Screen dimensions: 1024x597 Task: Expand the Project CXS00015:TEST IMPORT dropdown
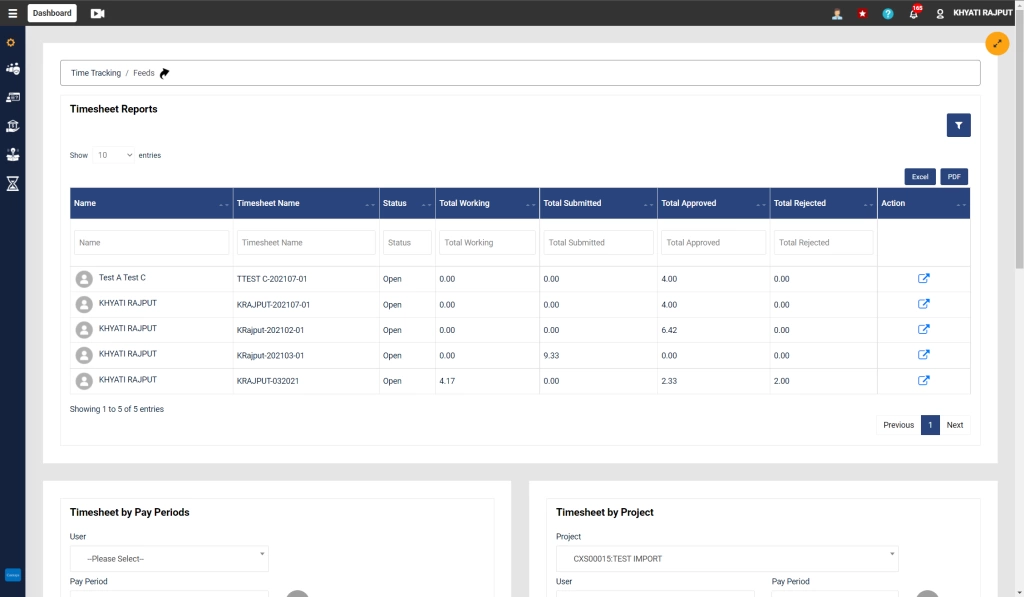coord(727,558)
